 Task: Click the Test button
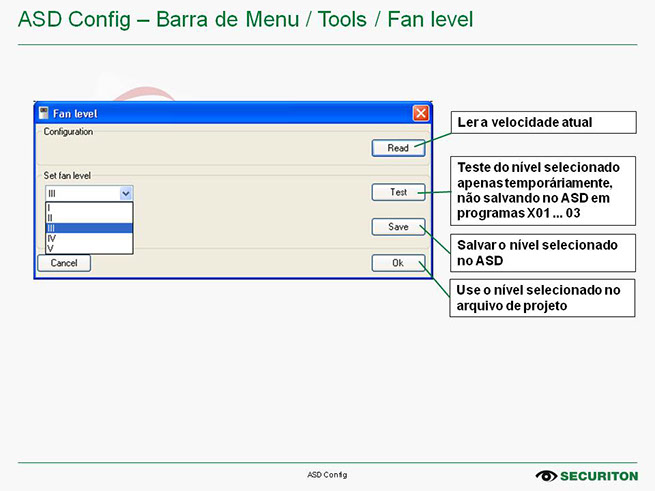(x=398, y=192)
